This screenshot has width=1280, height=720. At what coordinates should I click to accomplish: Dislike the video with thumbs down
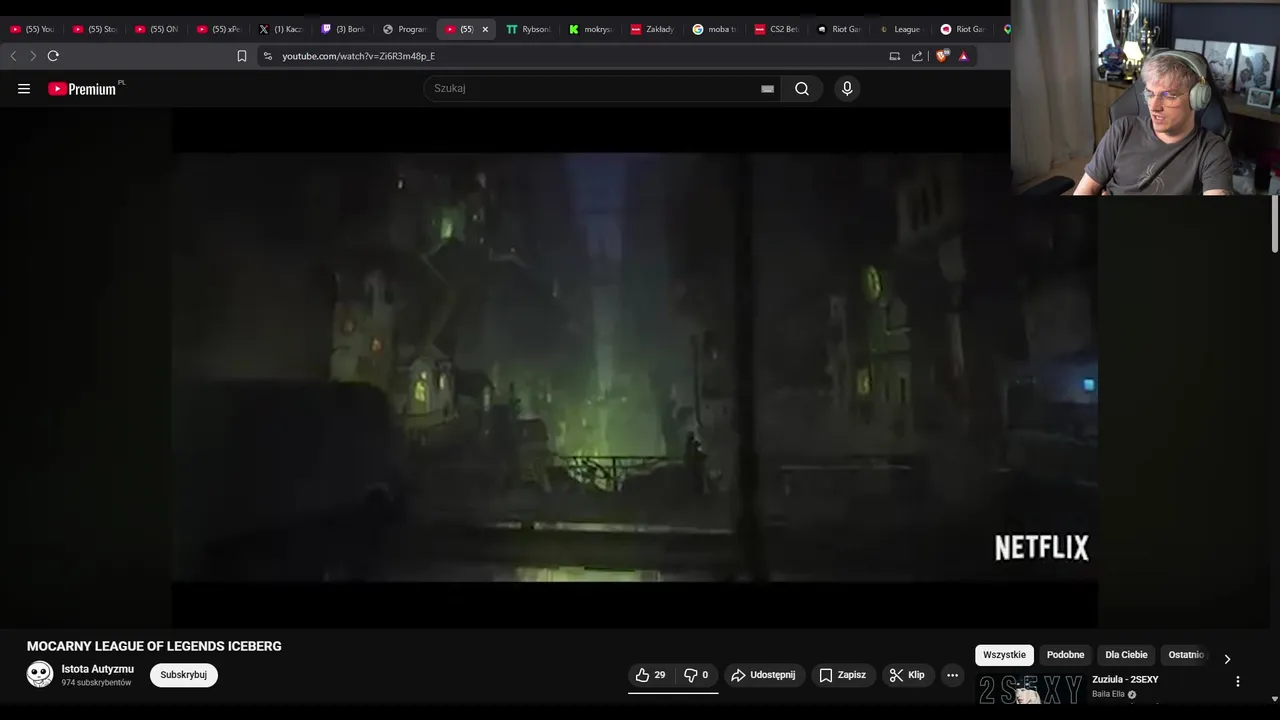coord(696,675)
